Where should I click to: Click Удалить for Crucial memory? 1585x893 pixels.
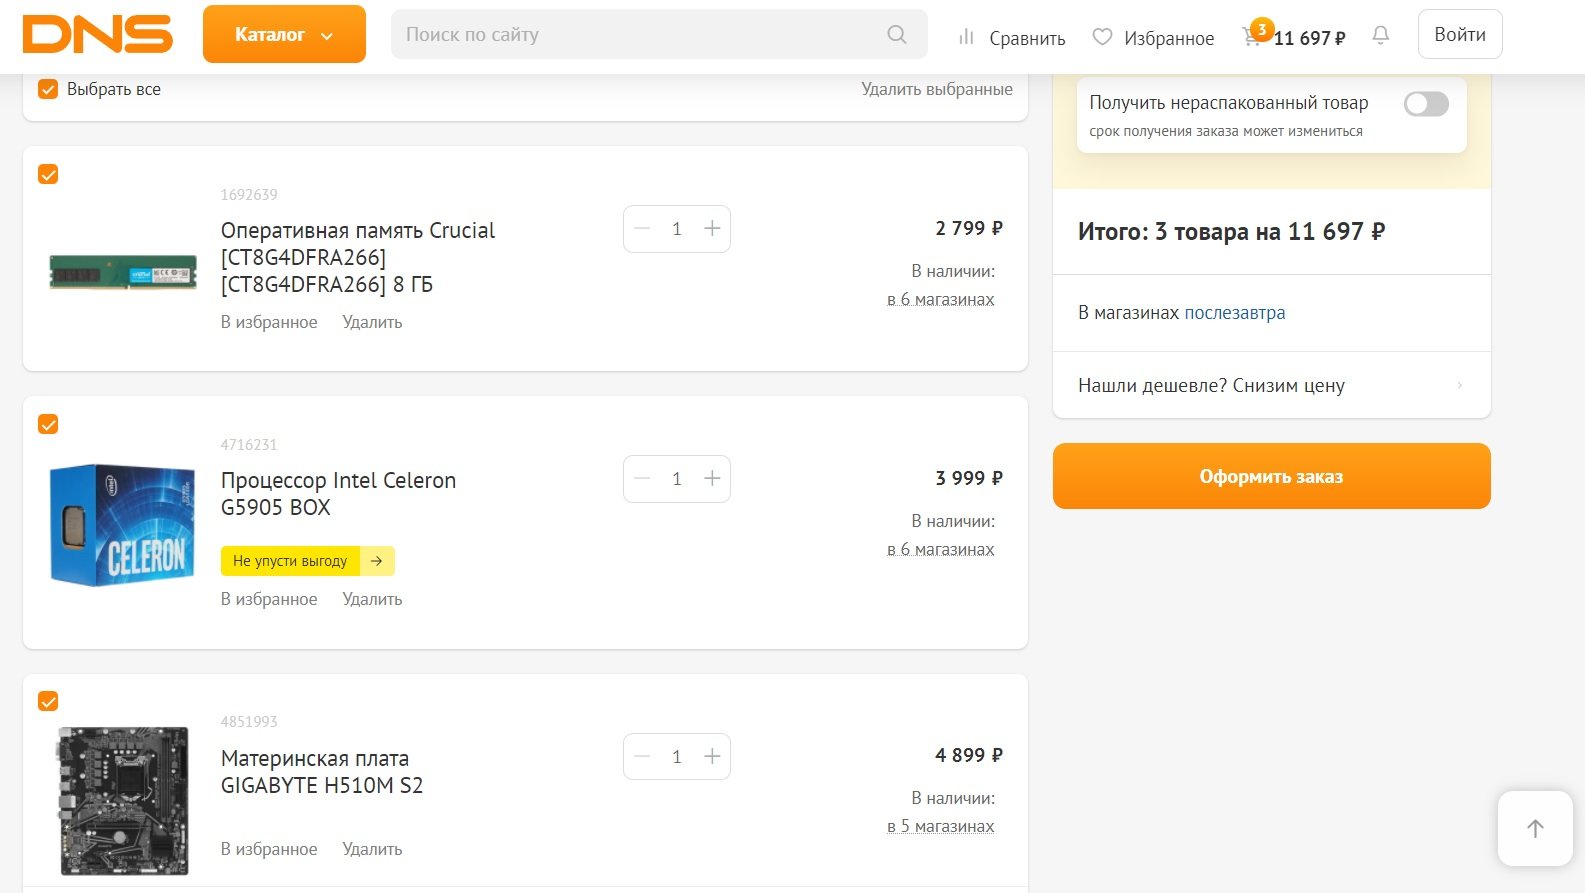(372, 322)
